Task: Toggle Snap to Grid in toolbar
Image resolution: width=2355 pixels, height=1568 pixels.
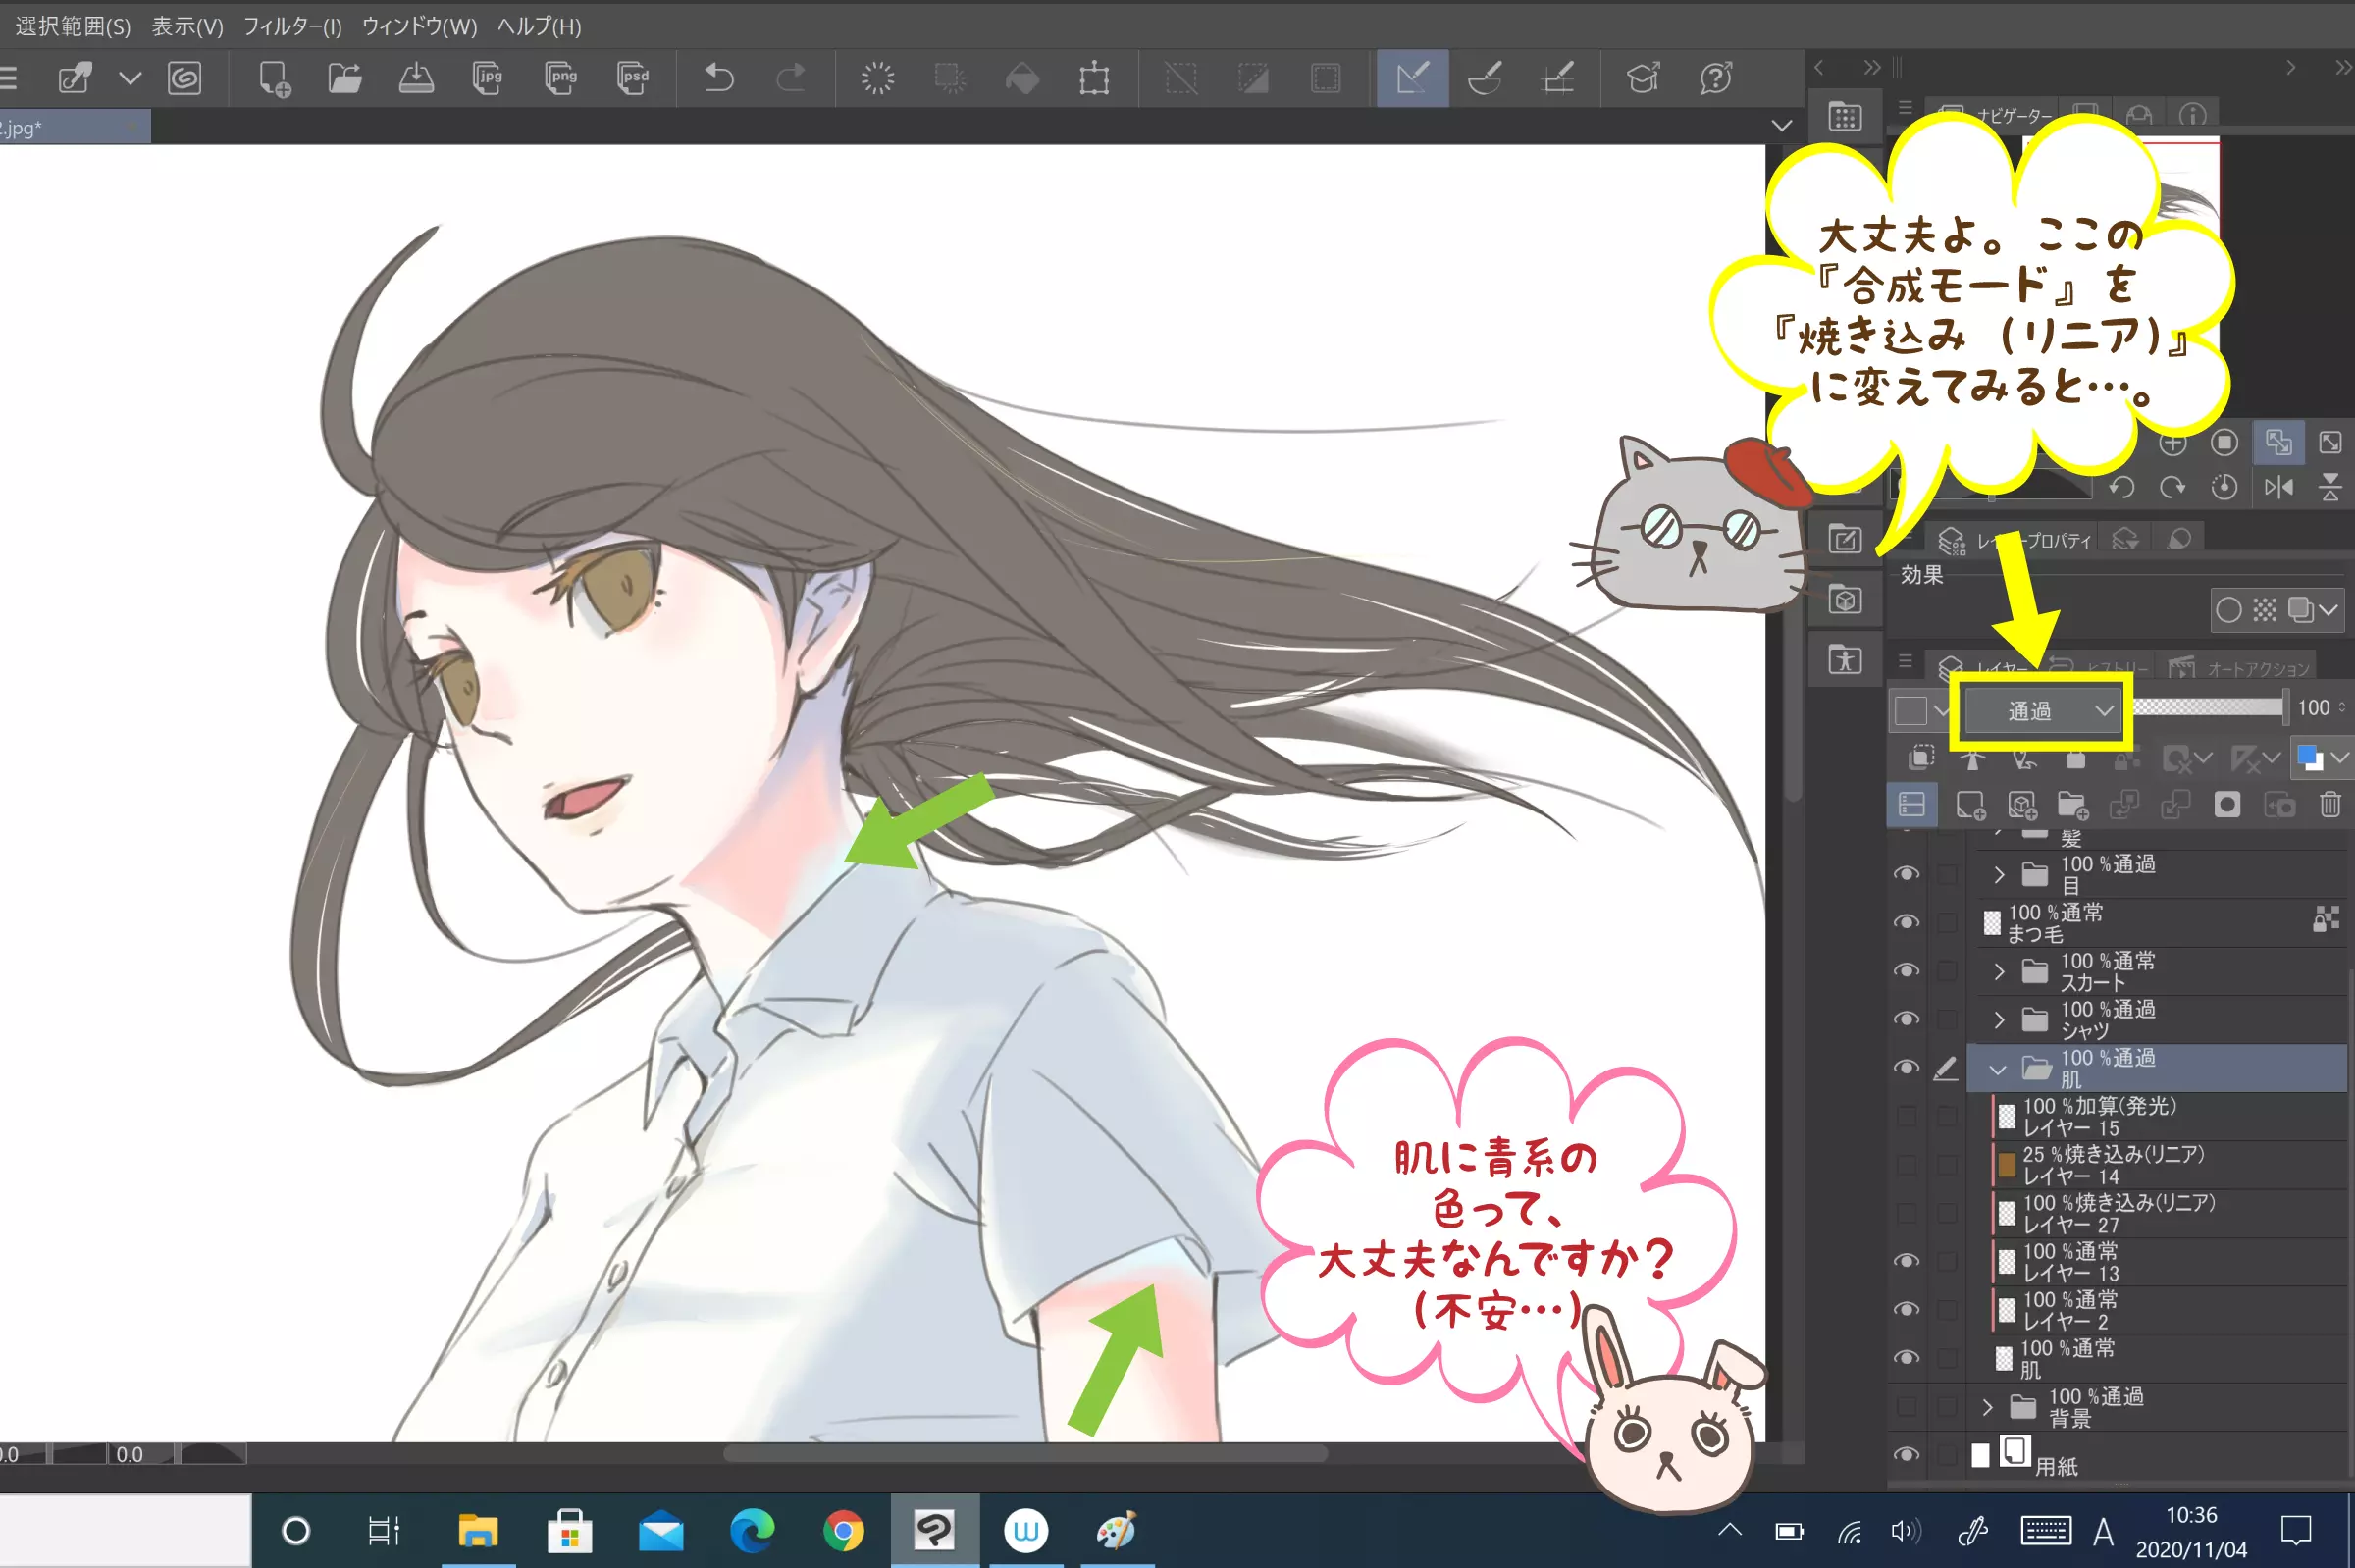Action: 1558,78
